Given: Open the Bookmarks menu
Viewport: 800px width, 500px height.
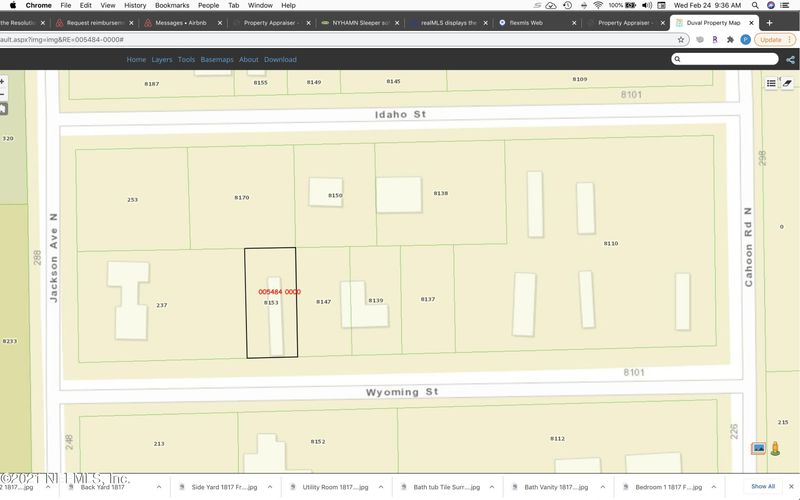Looking at the screenshot, I should [x=172, y=5].
